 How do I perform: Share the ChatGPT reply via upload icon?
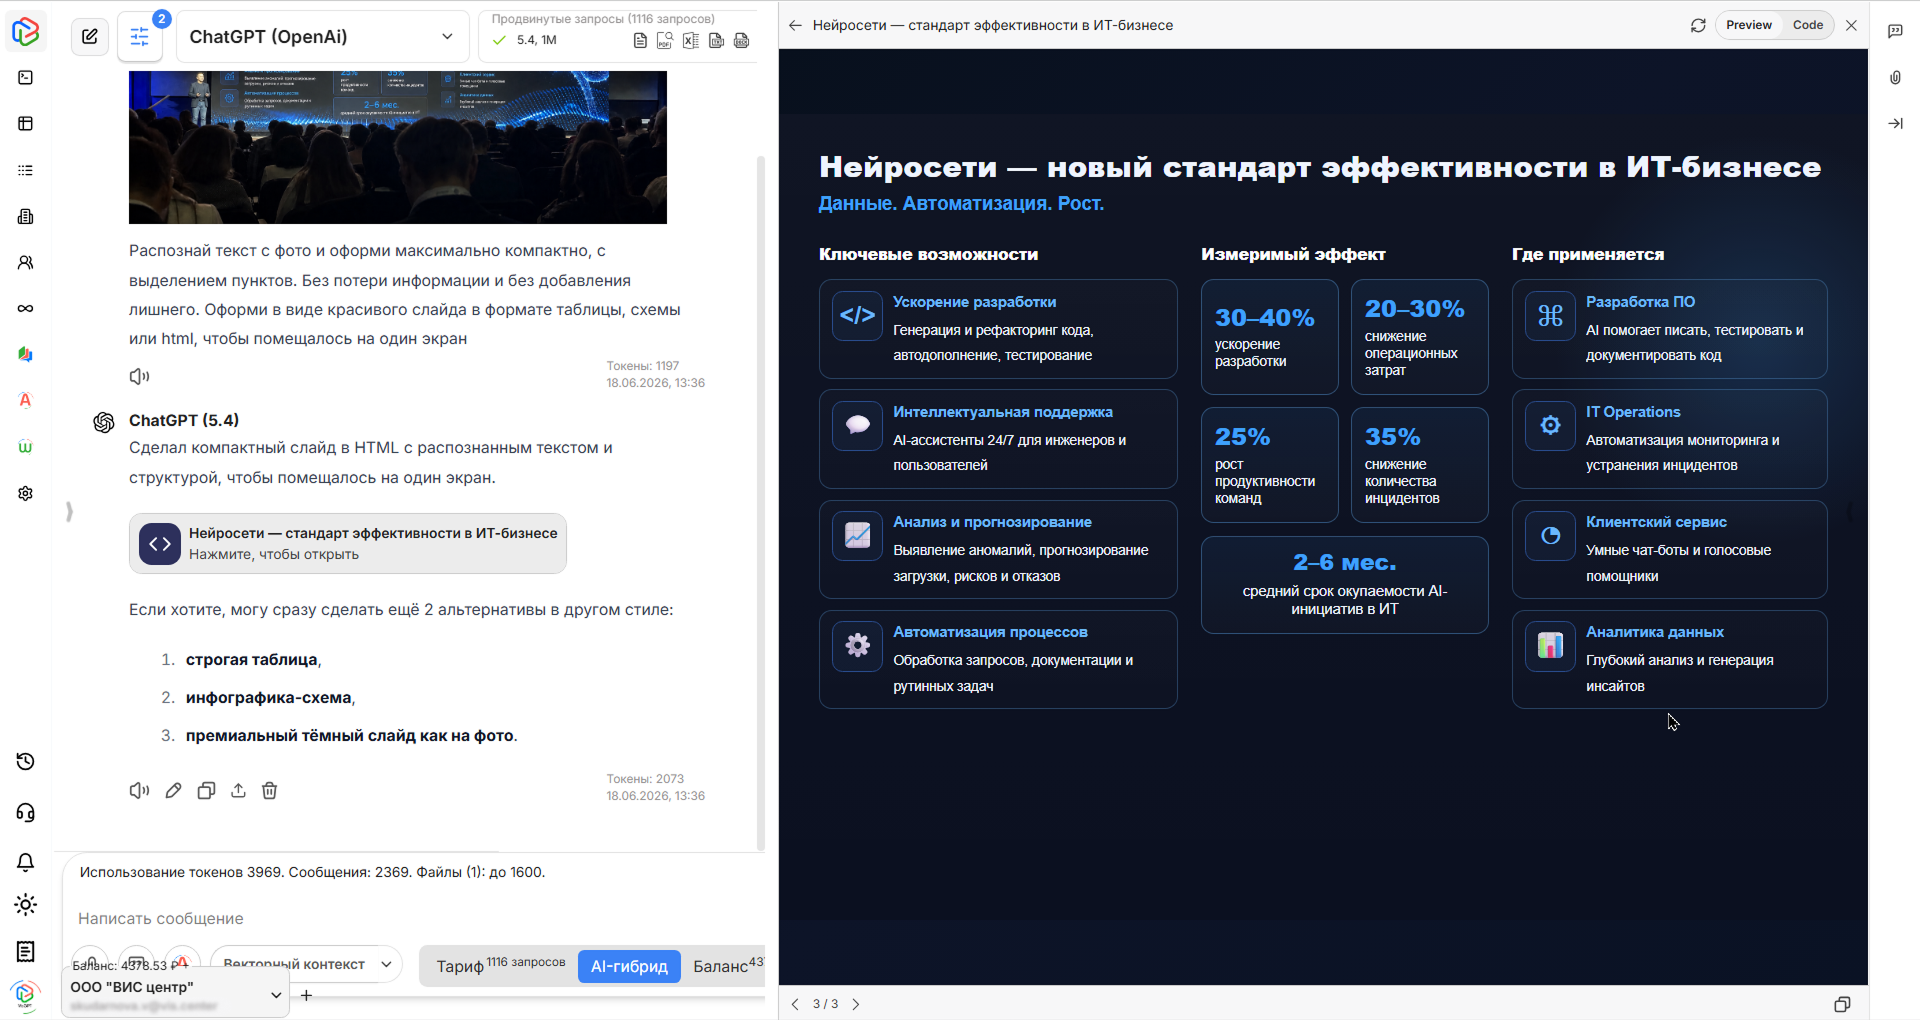click(238, 790)
